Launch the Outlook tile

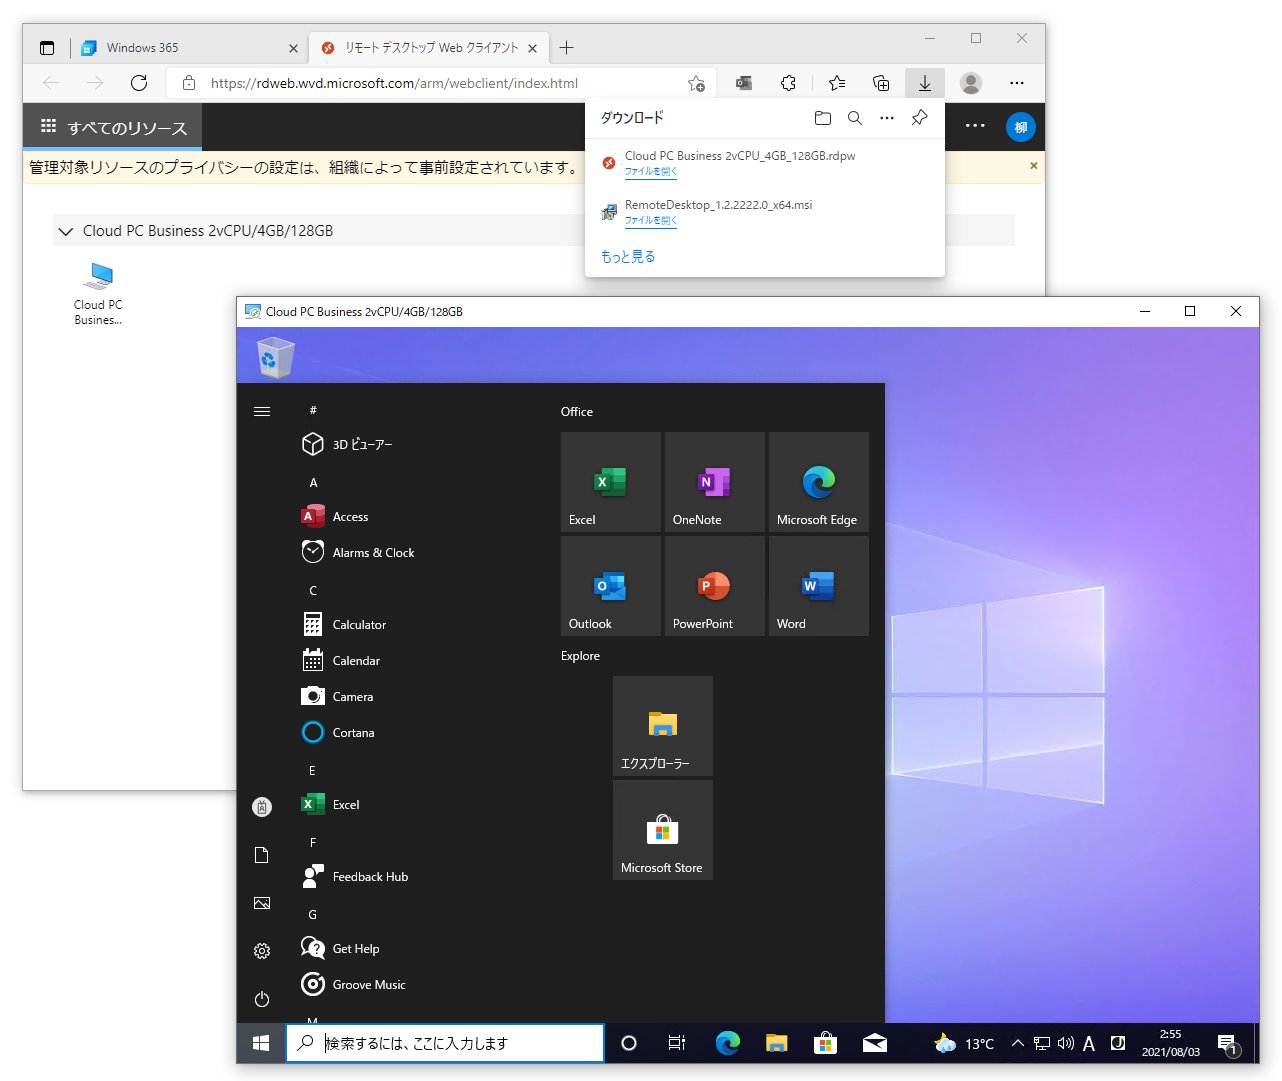coord(611,586)
